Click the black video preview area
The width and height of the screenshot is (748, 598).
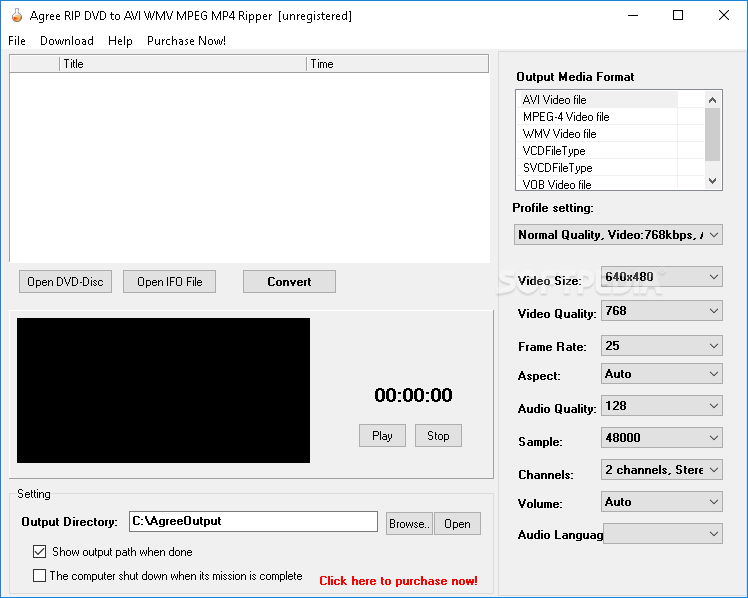click(x=163, y=391)
